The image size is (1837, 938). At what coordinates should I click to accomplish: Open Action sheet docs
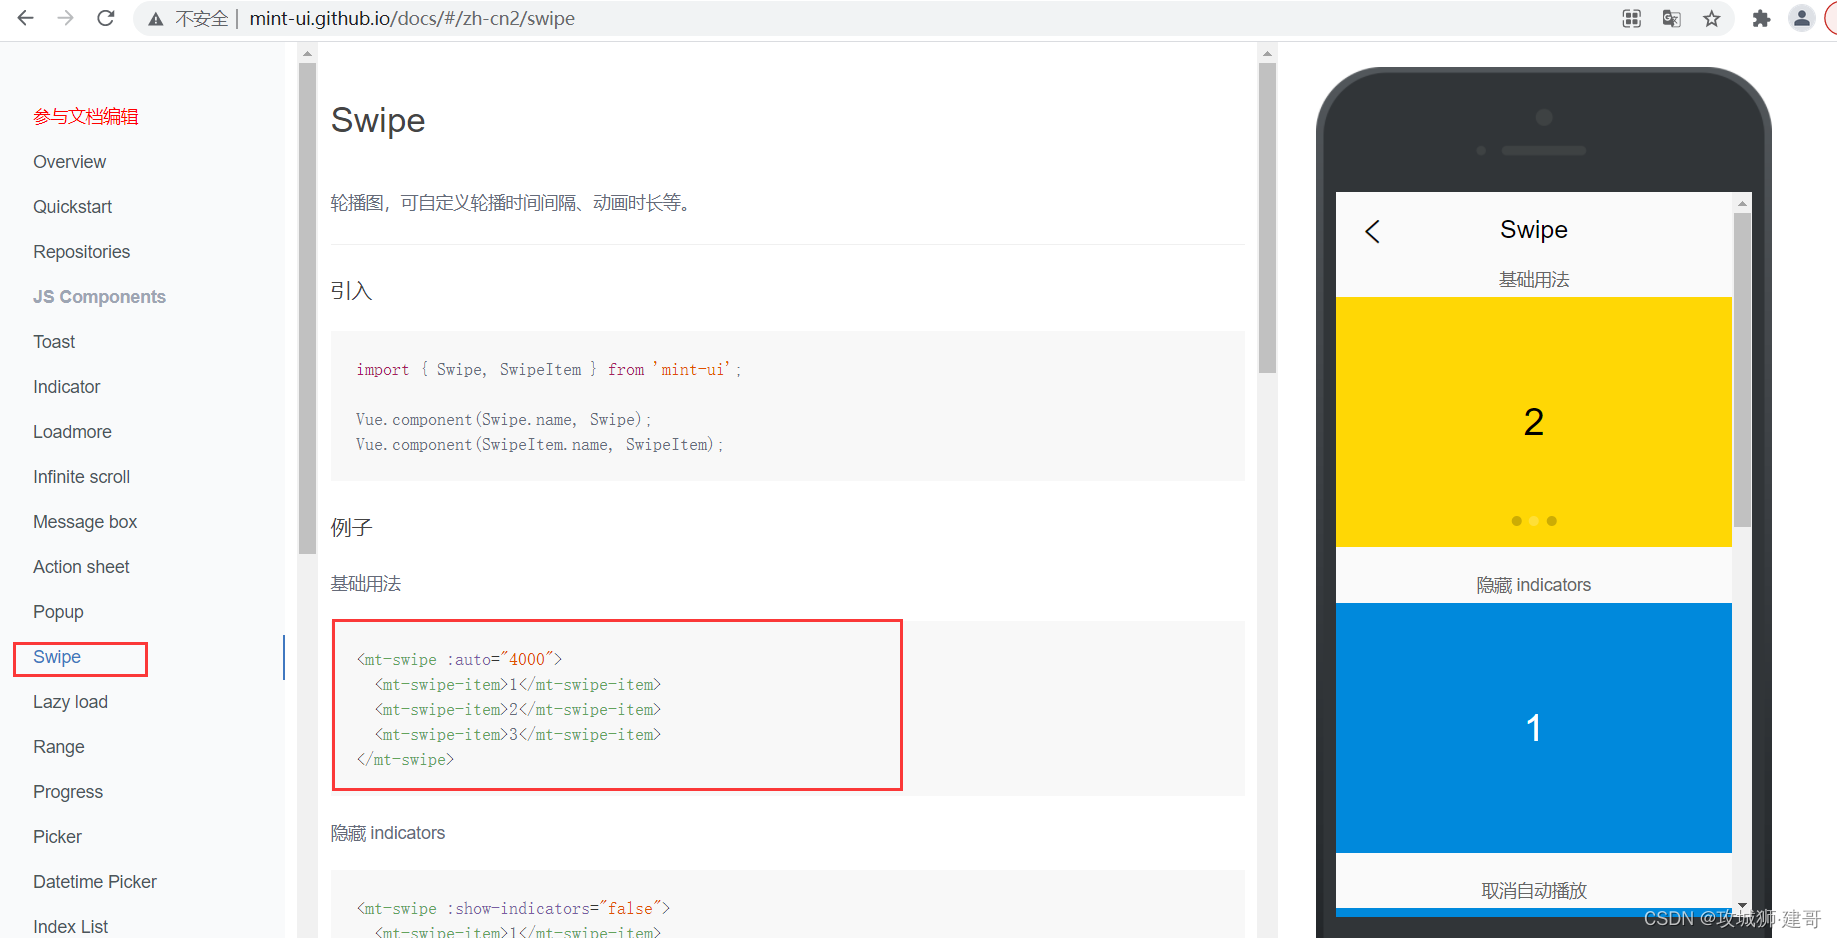click(x=81, y=567)
